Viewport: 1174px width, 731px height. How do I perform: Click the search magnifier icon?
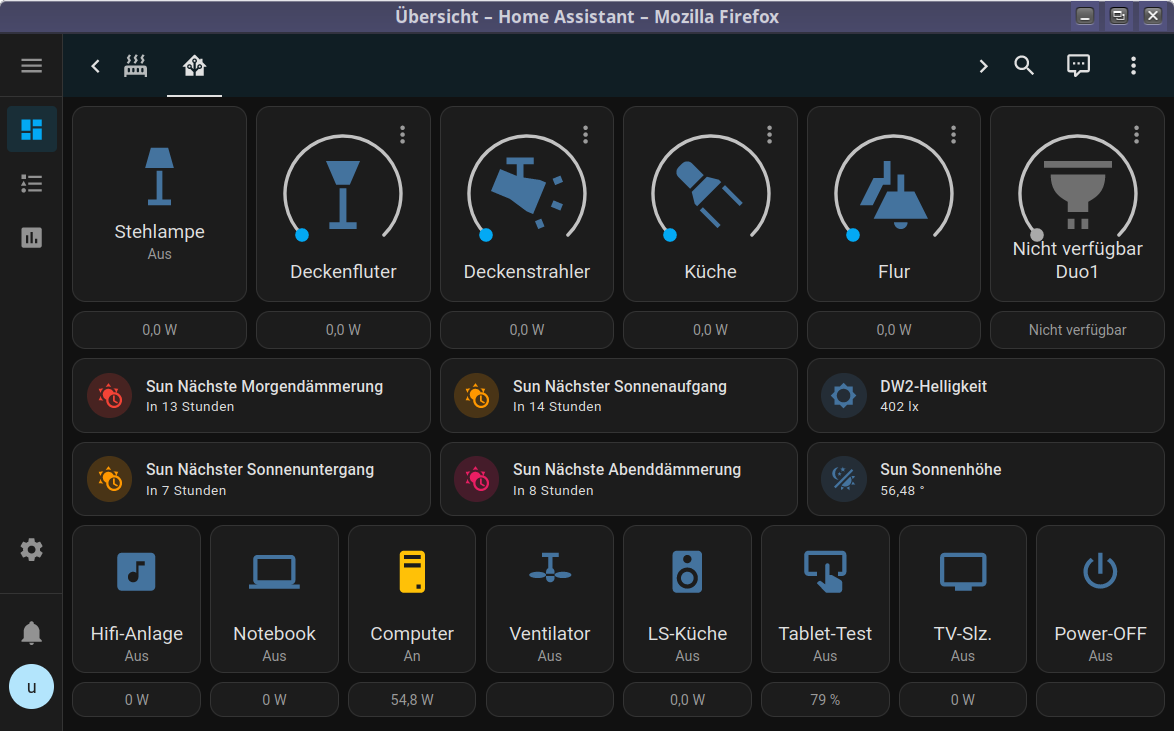1023,66
